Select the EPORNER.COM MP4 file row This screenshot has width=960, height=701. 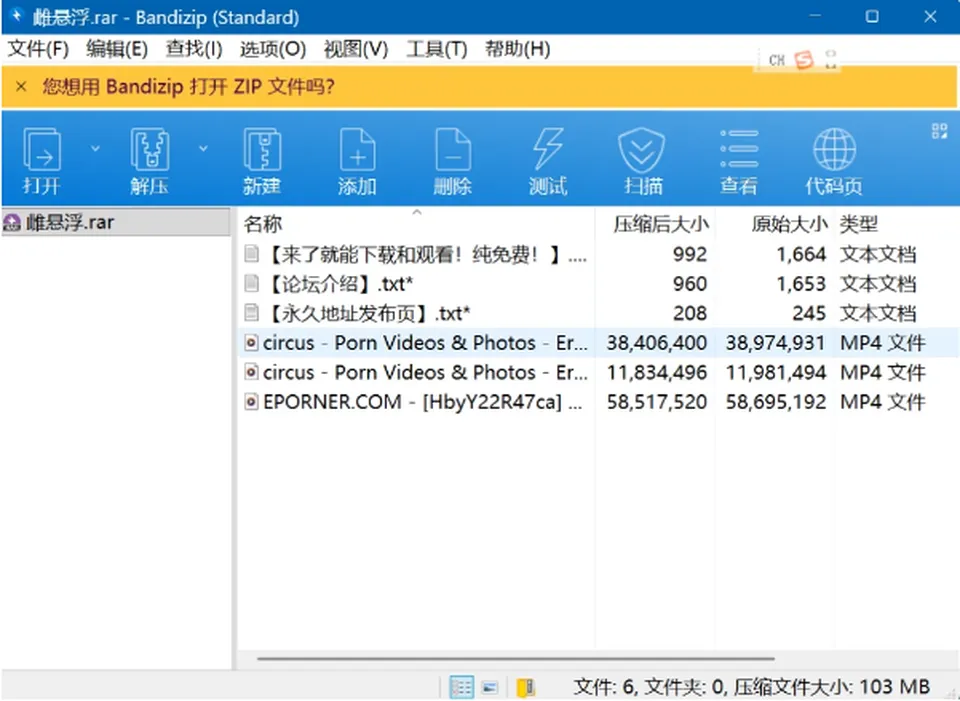click(598, 402)
